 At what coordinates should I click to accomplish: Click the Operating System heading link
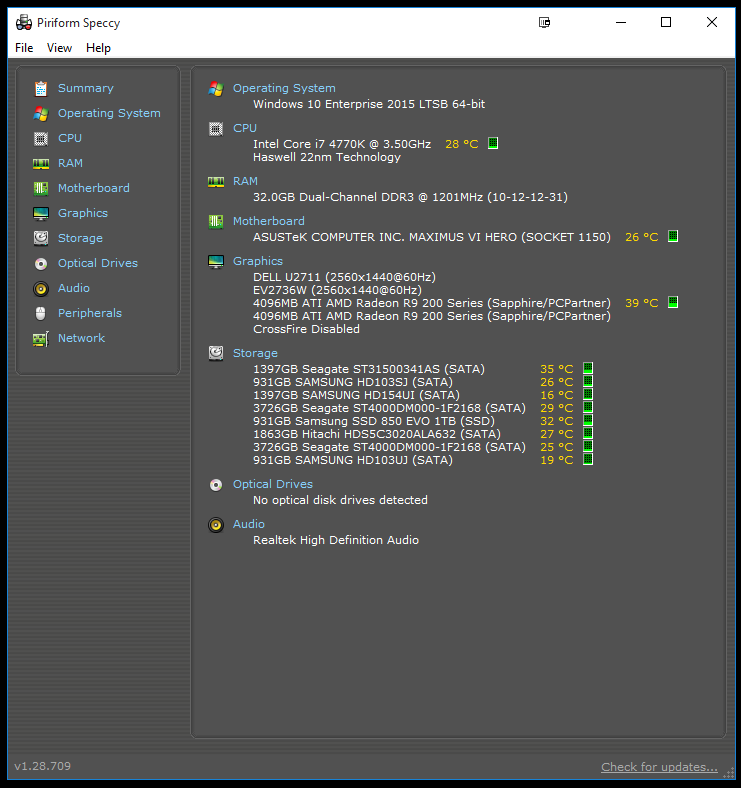284,88
